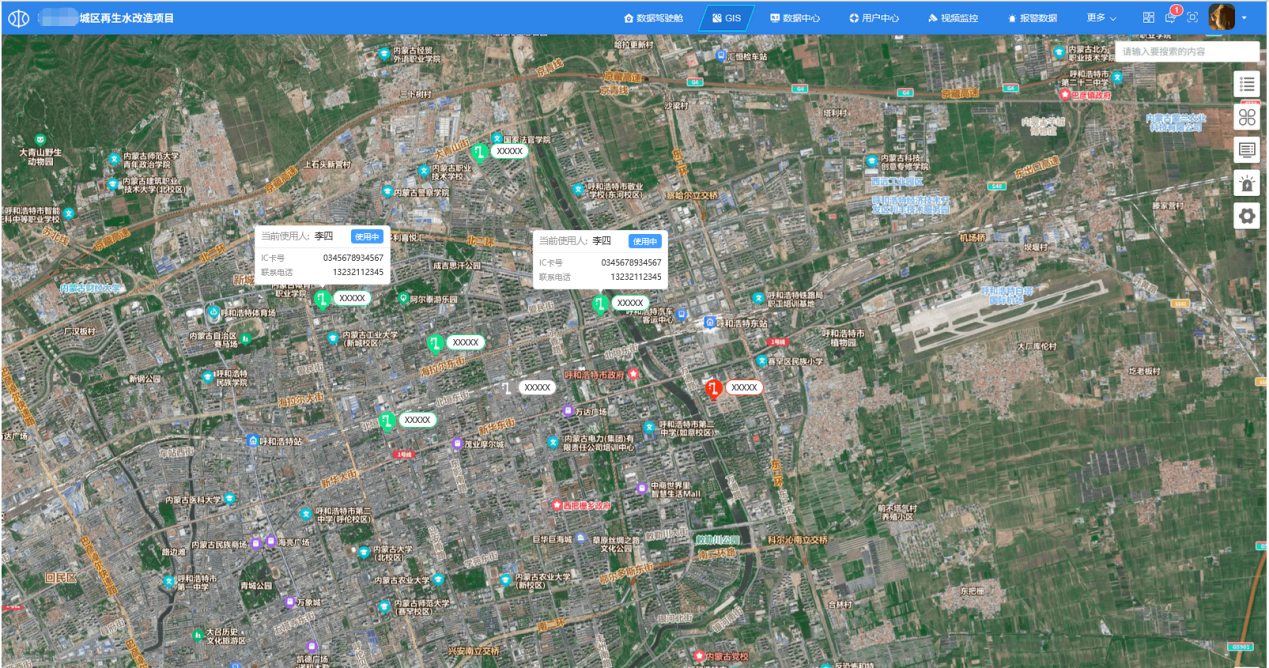Focus the 请输入要搜索的内容 search field

(x=1187, y=51)
